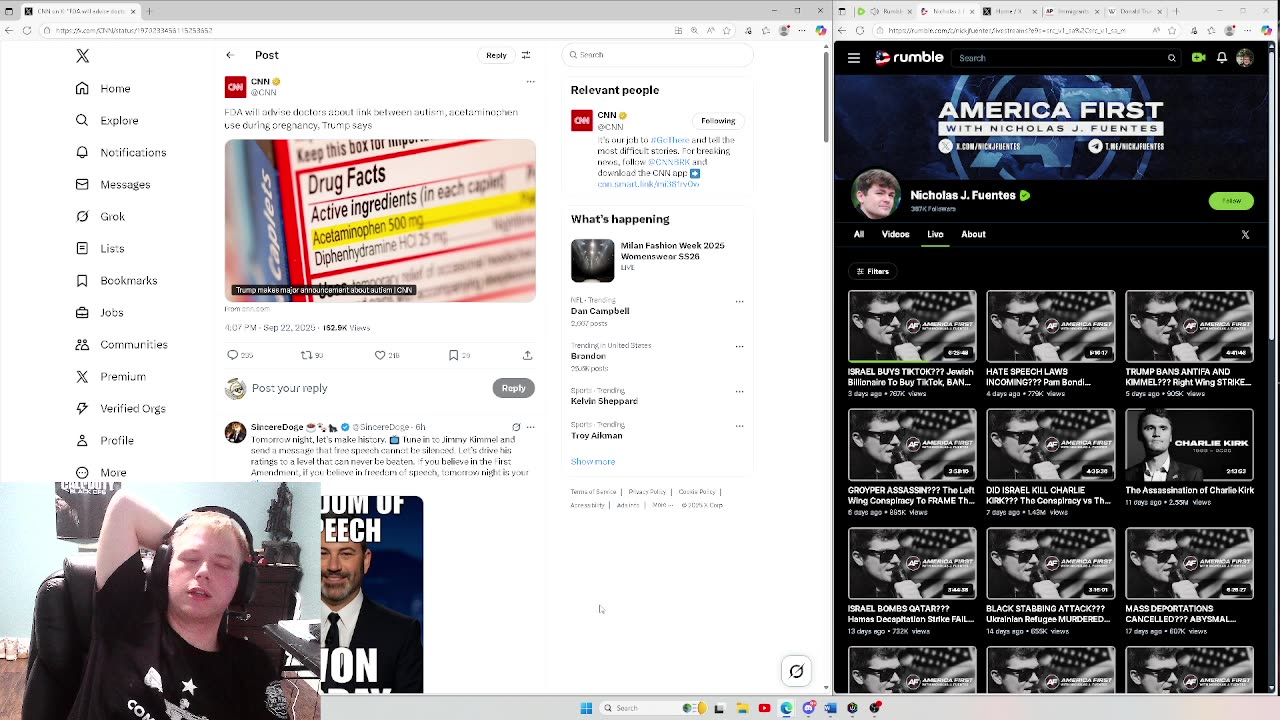The image size is (1280, 720).
Task: Open the options menu for Kelvin Sheppard trend
Action: point(739,391)
